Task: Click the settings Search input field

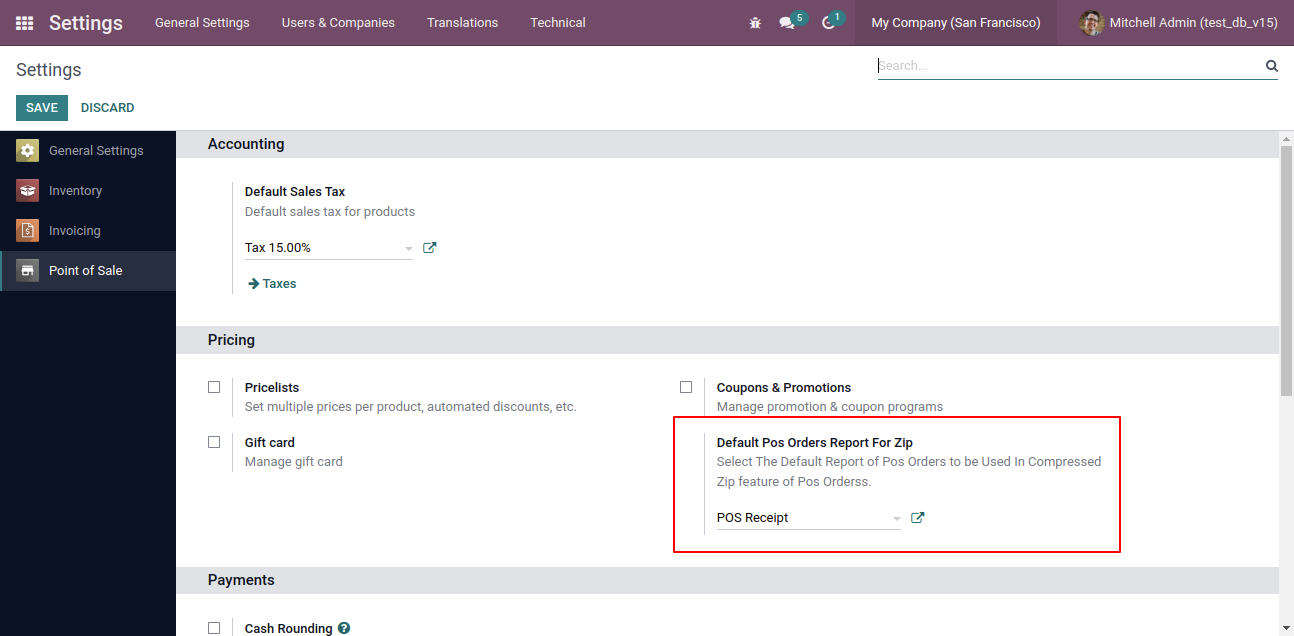Action: (x=1070, y=66)
